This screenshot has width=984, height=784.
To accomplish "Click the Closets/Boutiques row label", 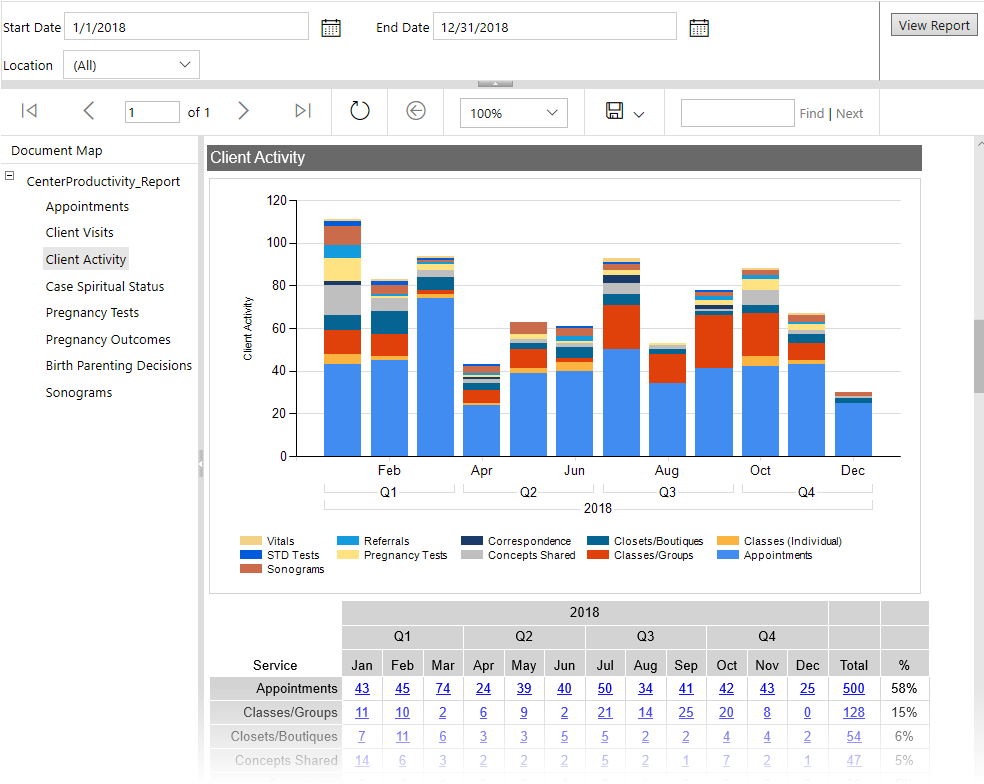I will (276, 736).
